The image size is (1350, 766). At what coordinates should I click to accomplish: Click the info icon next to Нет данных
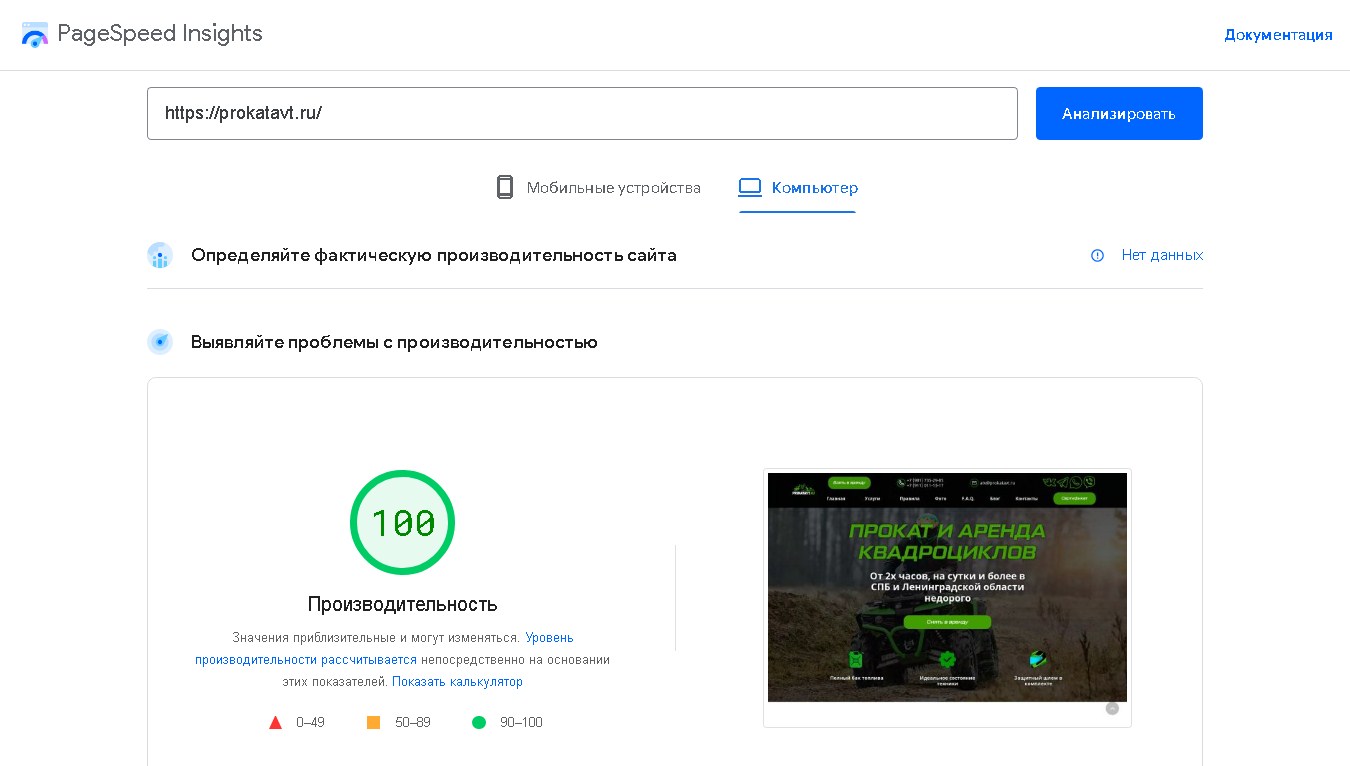click(x=1097, y=255)
